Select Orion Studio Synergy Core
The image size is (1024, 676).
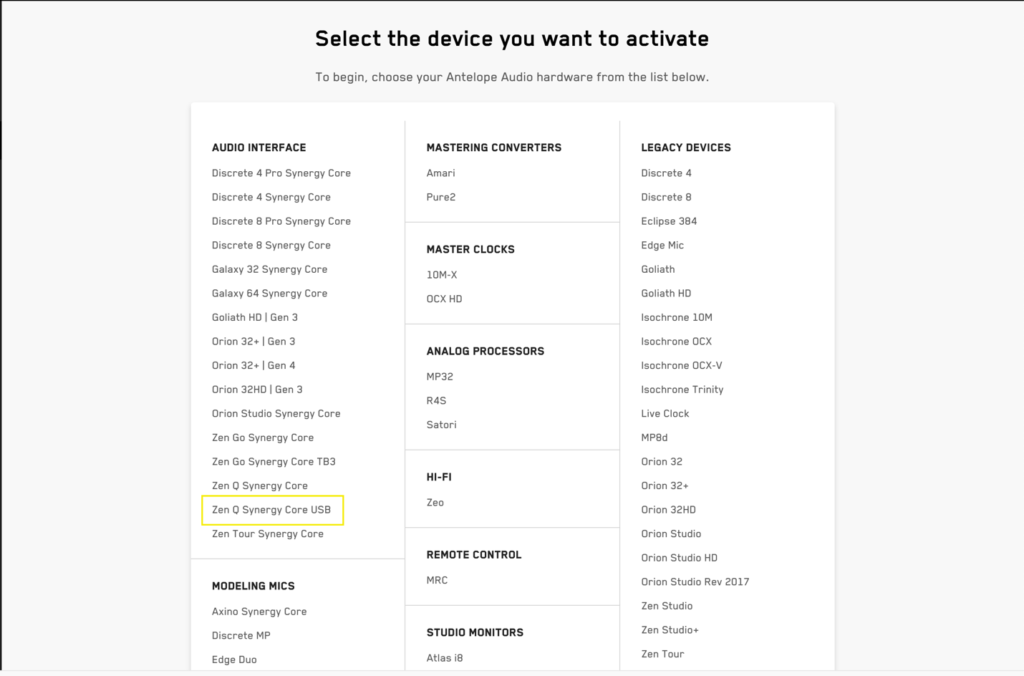276,413
